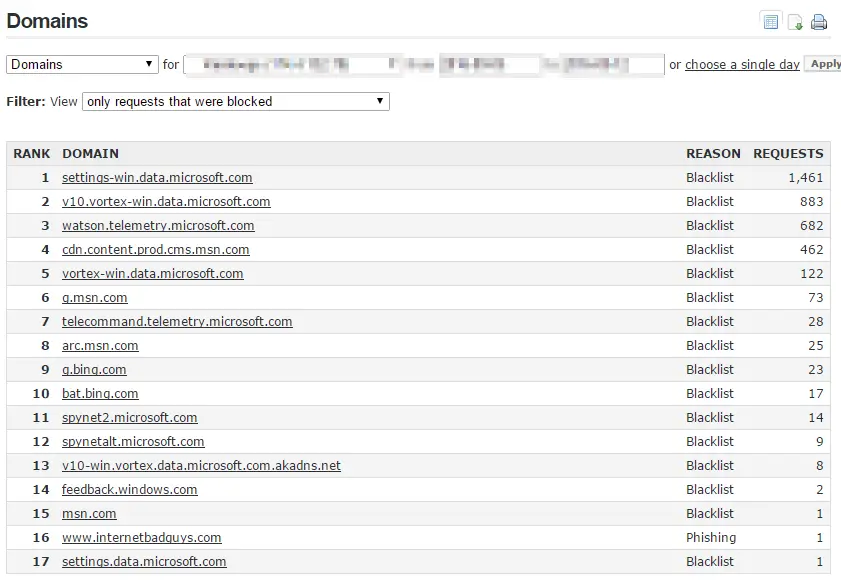Click the Apply button
This screenshot has width=841, height=580.
pos(823,64)
